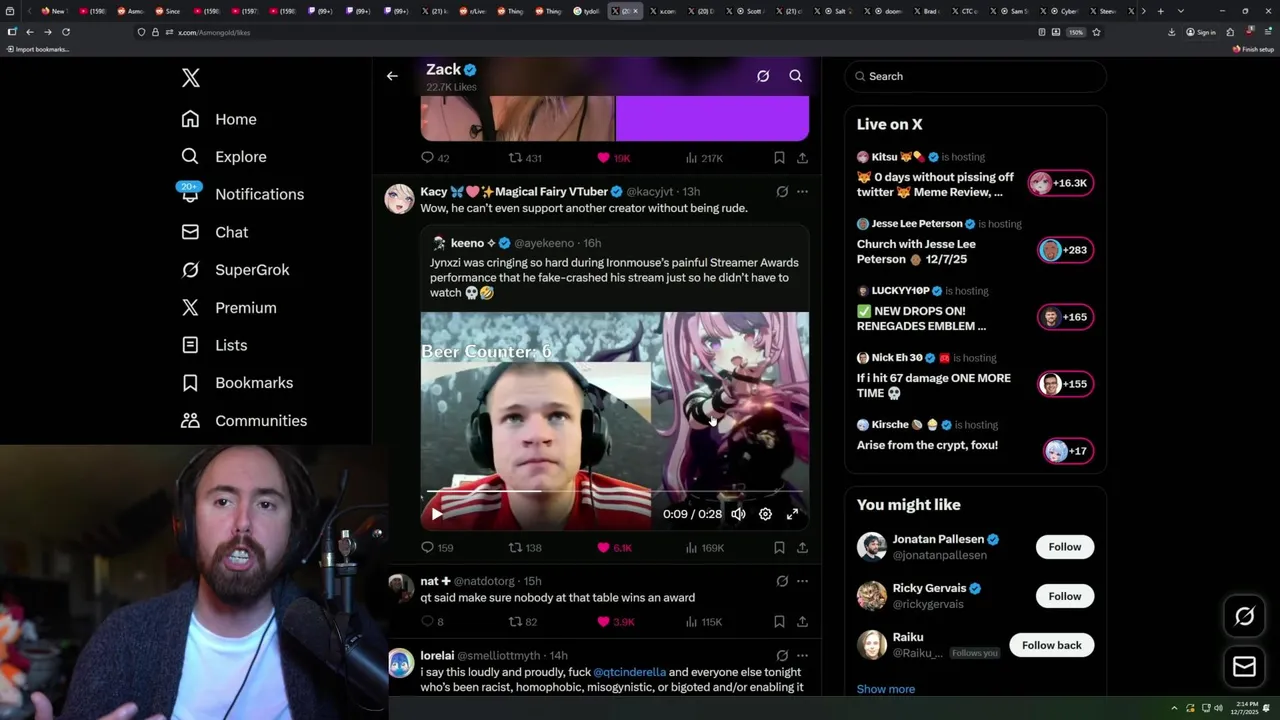This screenshot has height=720, width=1280.
Task: Share Kacy's post
Action: (802, 548)
